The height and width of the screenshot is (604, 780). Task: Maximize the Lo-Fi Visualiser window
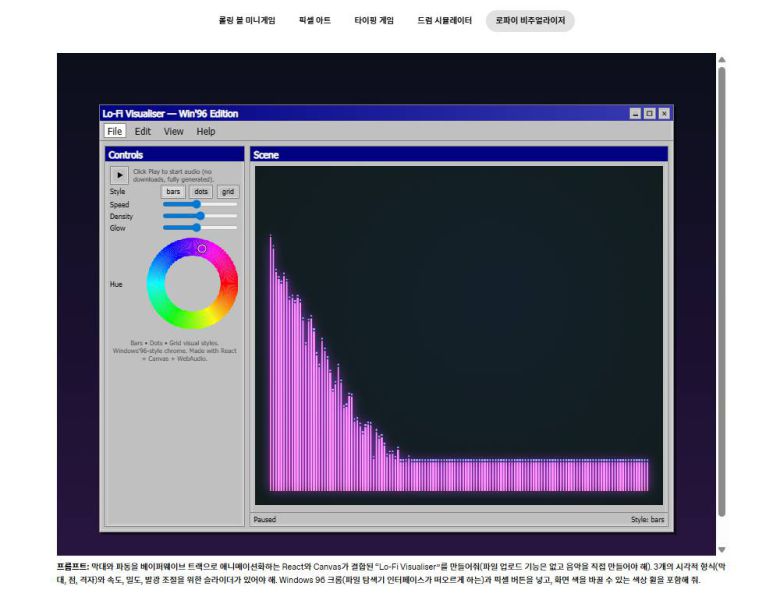point(649,114)
